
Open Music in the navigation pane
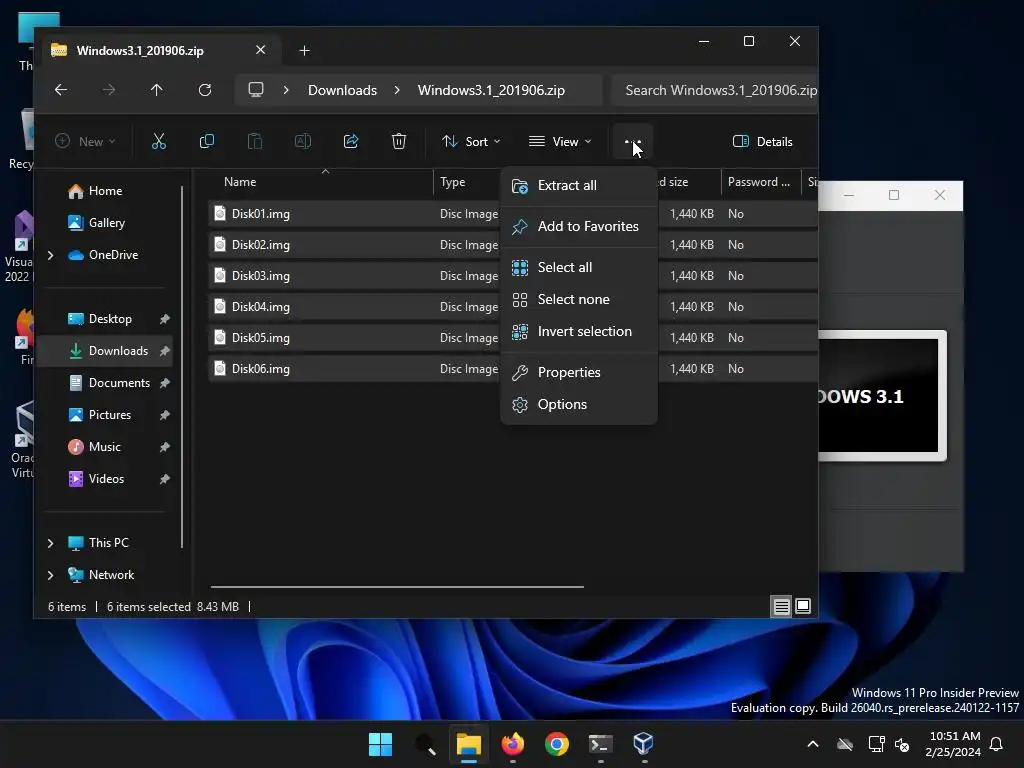coord(104,447)
